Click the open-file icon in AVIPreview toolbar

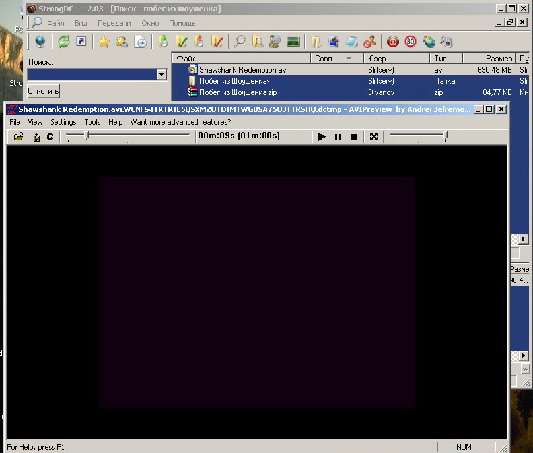click(18, 137)
